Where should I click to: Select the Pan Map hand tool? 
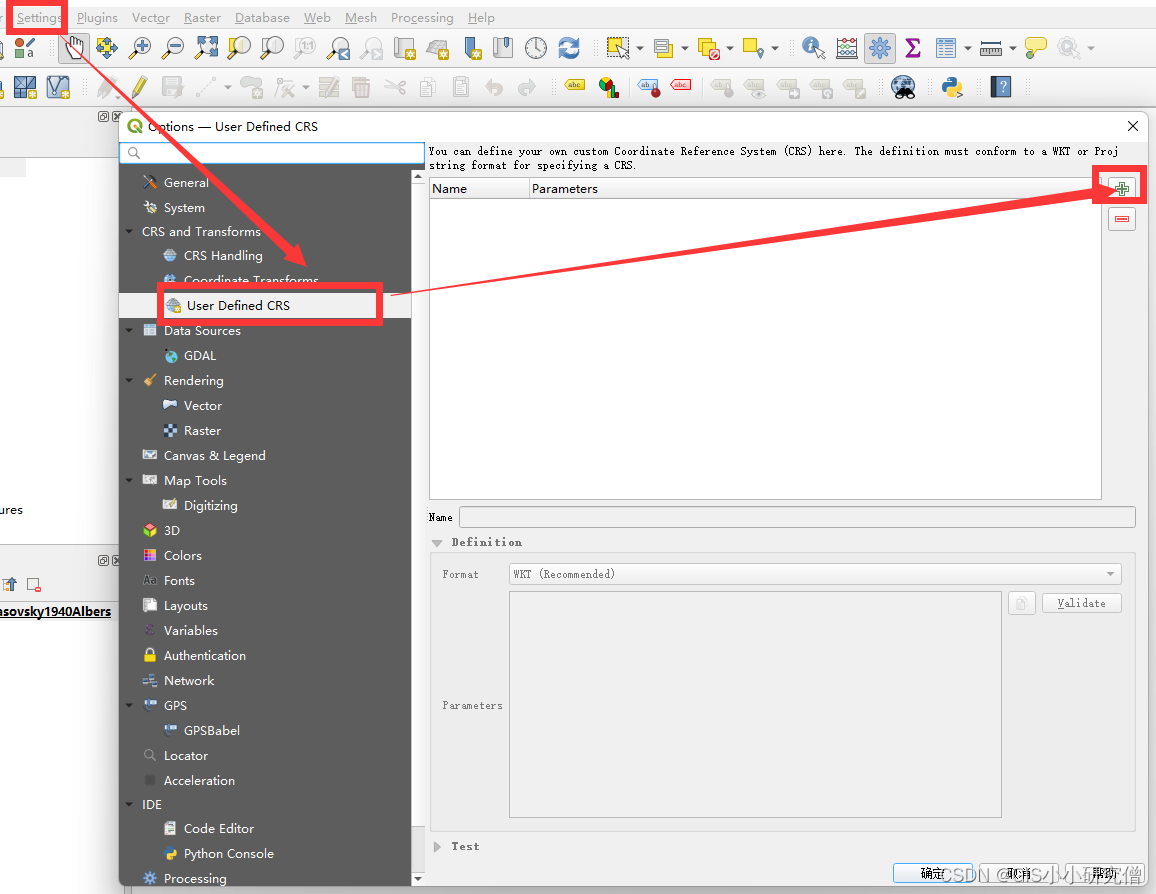[74, 48]
